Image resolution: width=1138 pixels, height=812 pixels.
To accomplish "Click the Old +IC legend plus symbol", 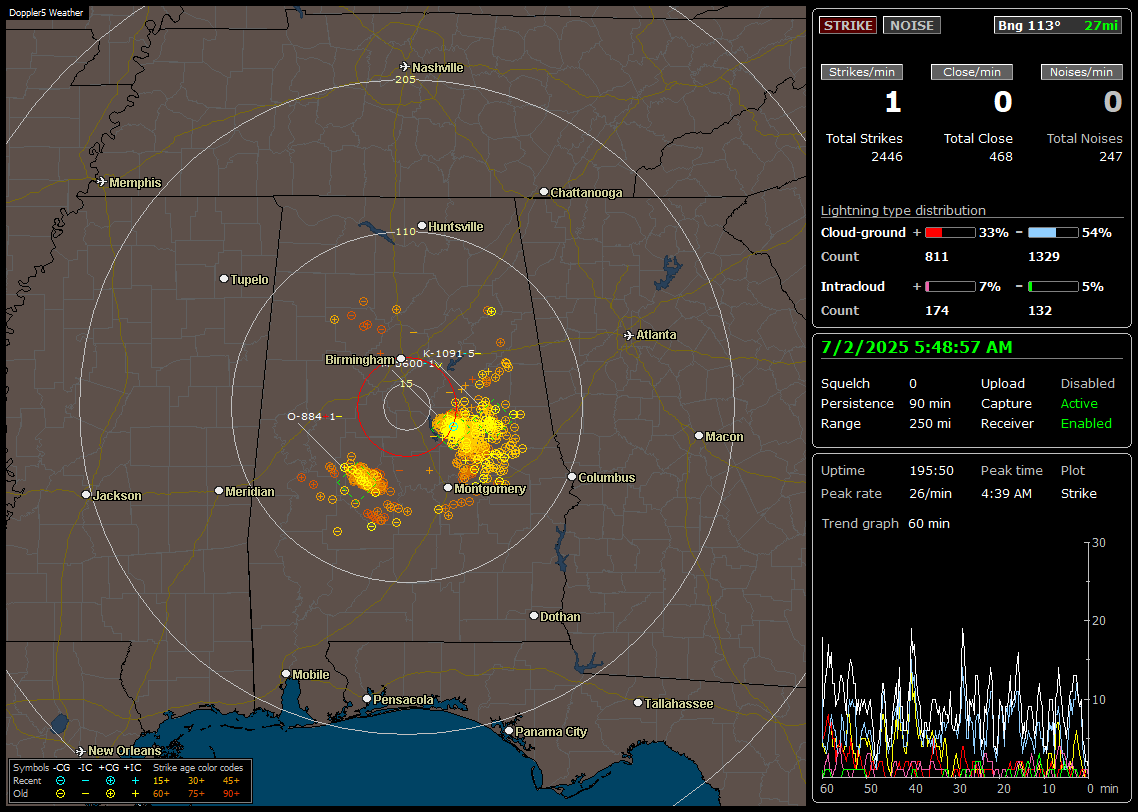I will coord(135,794).
